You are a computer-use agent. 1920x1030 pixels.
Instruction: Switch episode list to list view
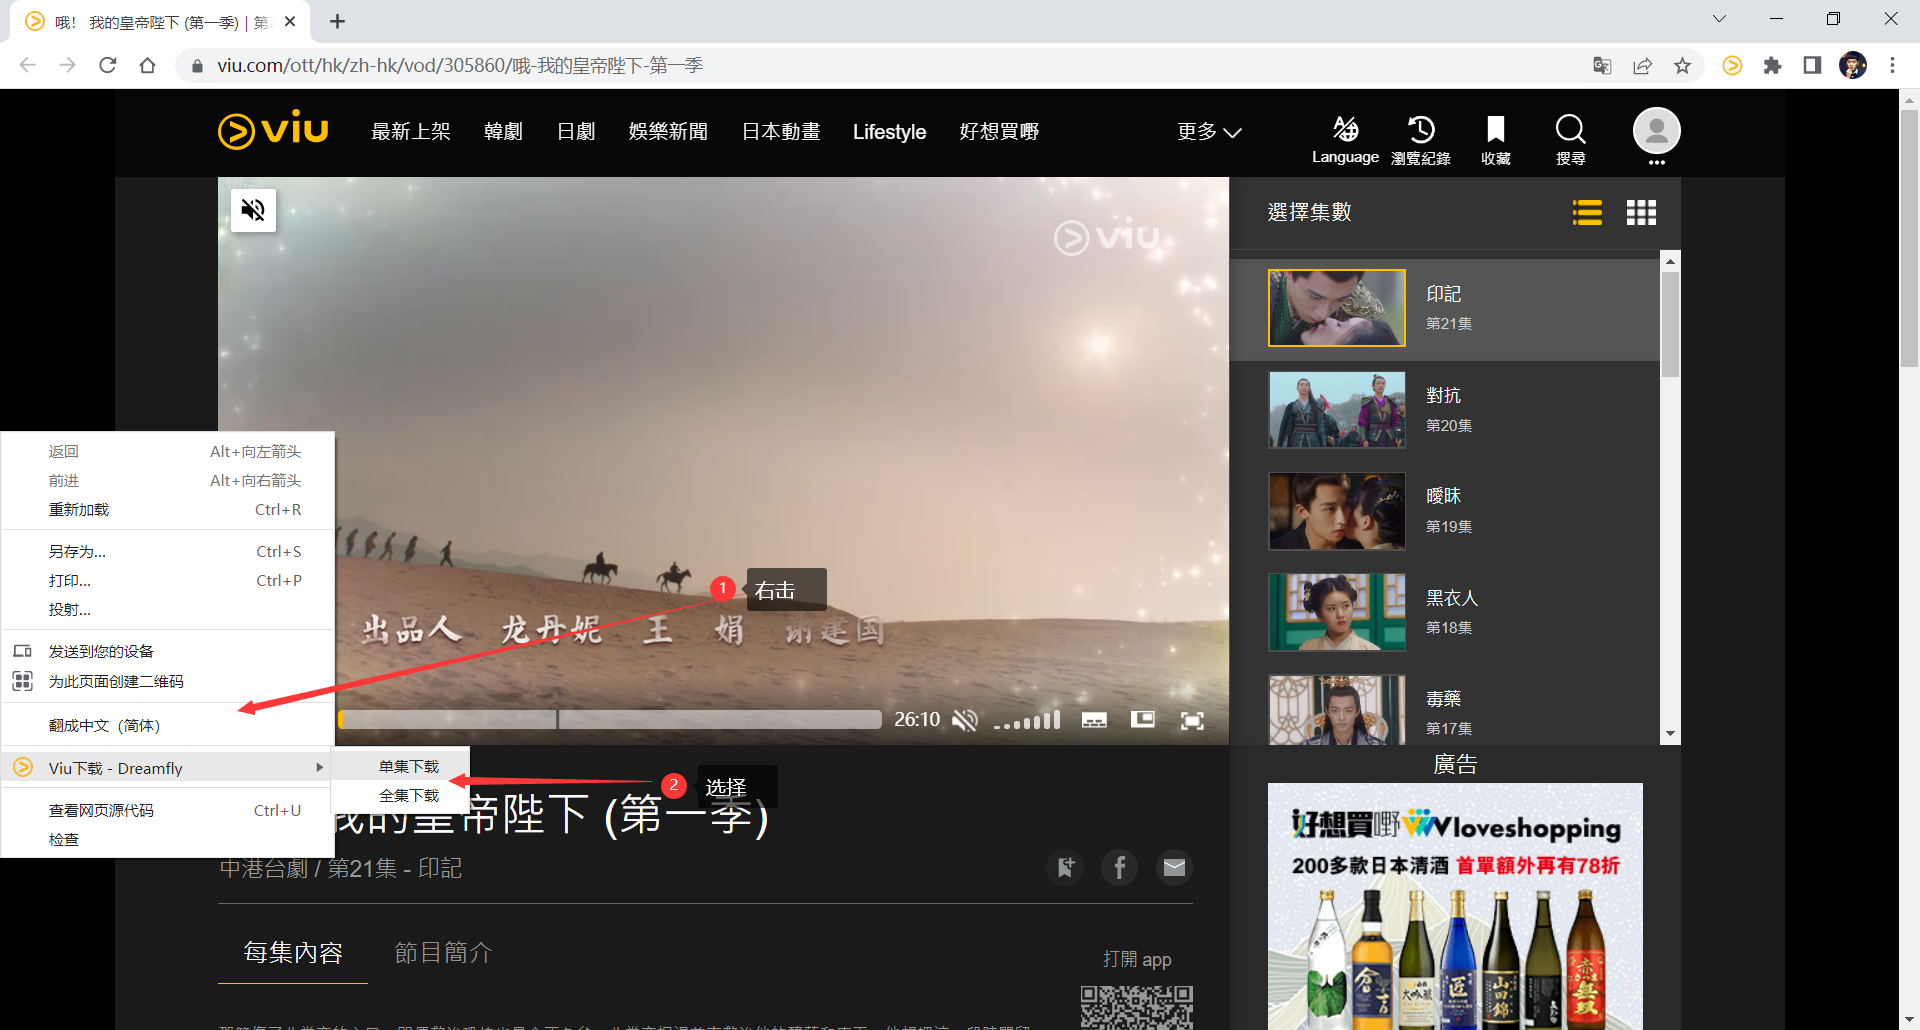tap(1587, 212)
